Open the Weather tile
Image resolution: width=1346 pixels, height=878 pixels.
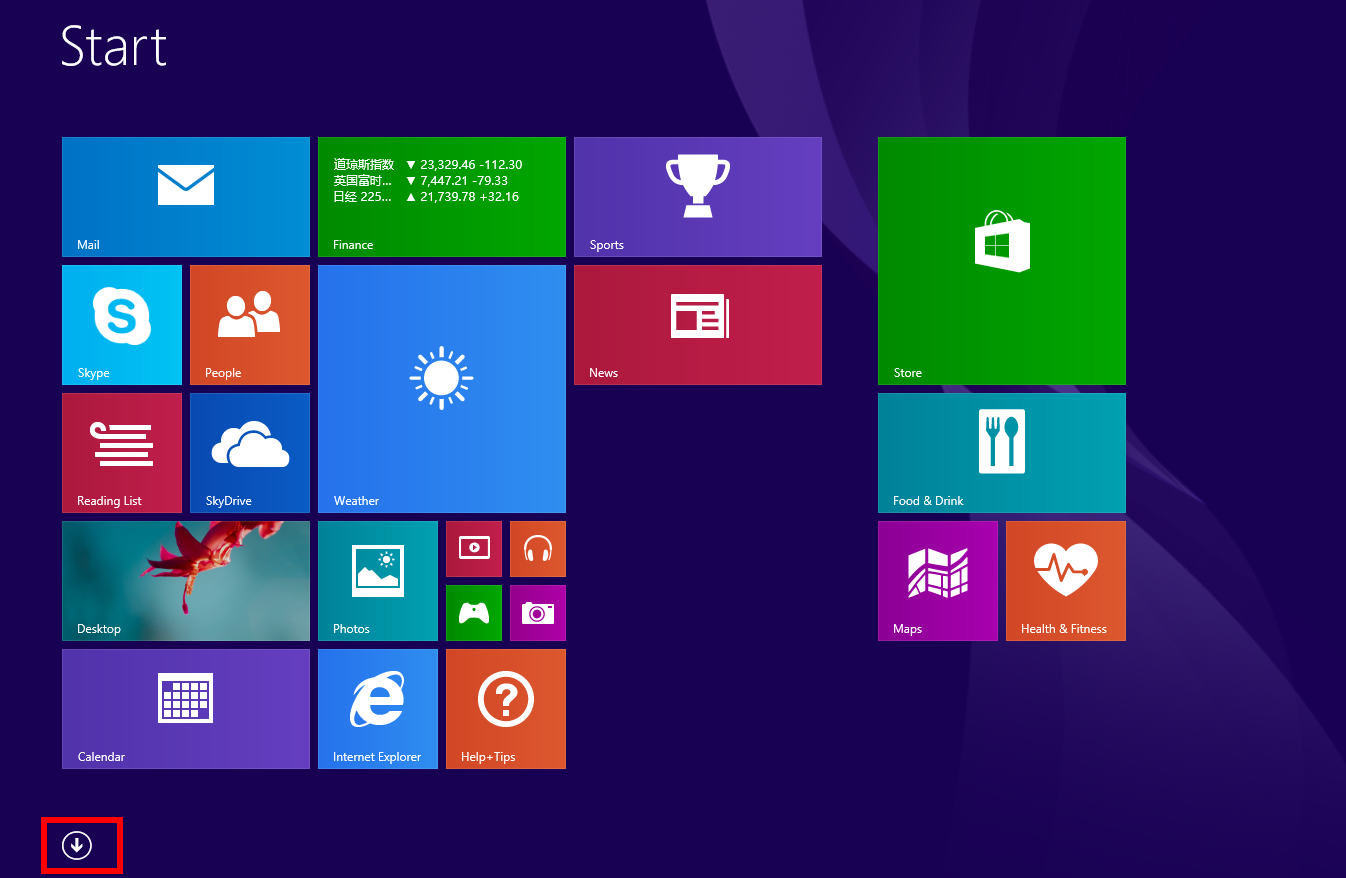pyautogui.click(x=442, y=389)
